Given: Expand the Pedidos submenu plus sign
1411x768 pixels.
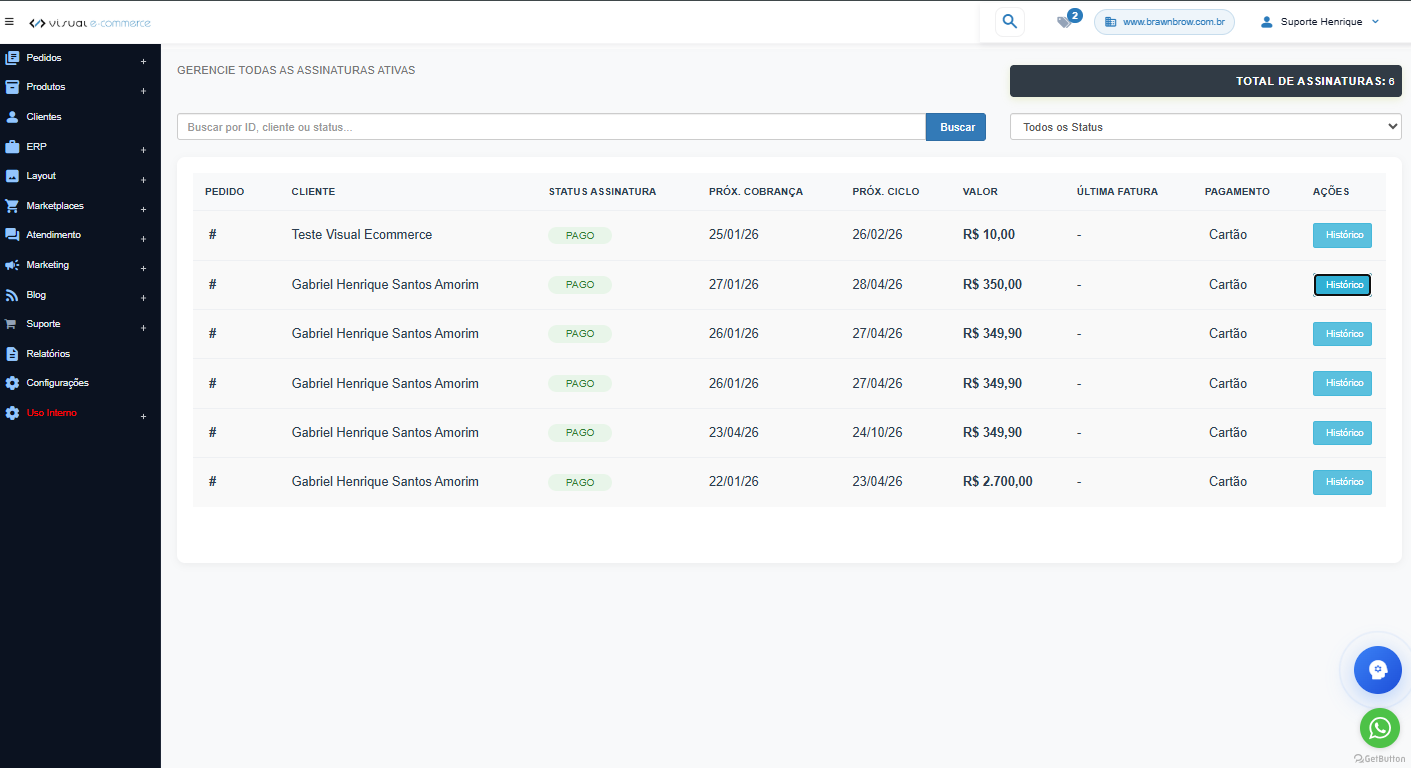Looking at the screenshot, I should pyautogui.click(x=143, y=62).
